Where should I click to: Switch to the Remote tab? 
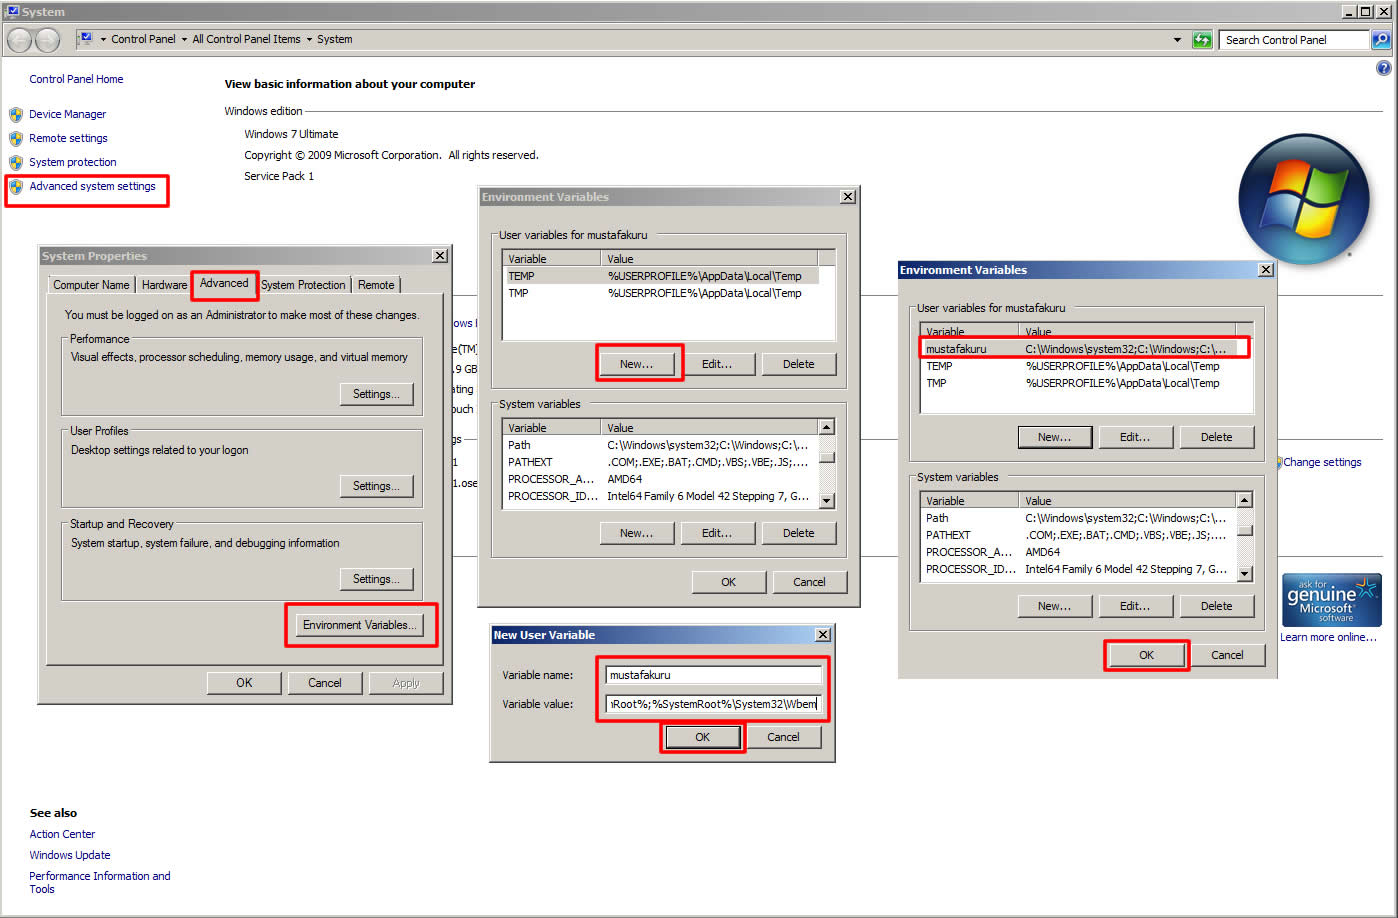(x=376, y=285)
